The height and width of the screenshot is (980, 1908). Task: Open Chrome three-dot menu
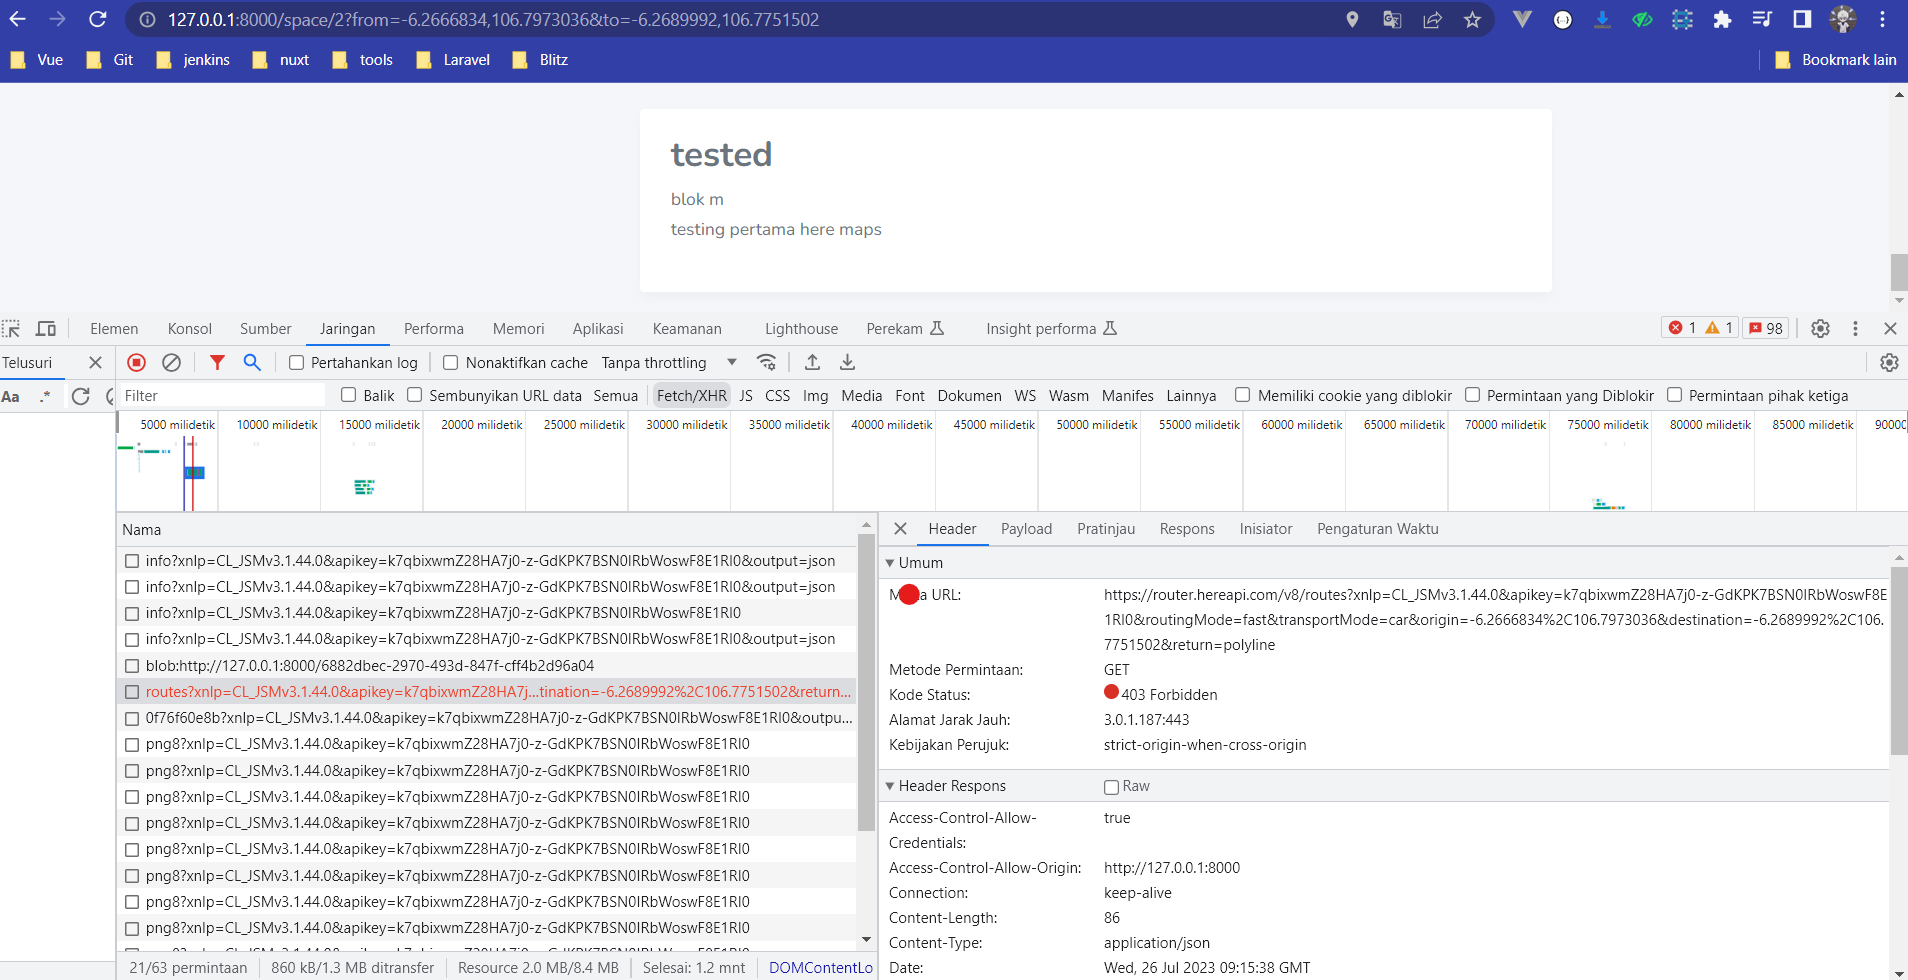coord(1882,19)
